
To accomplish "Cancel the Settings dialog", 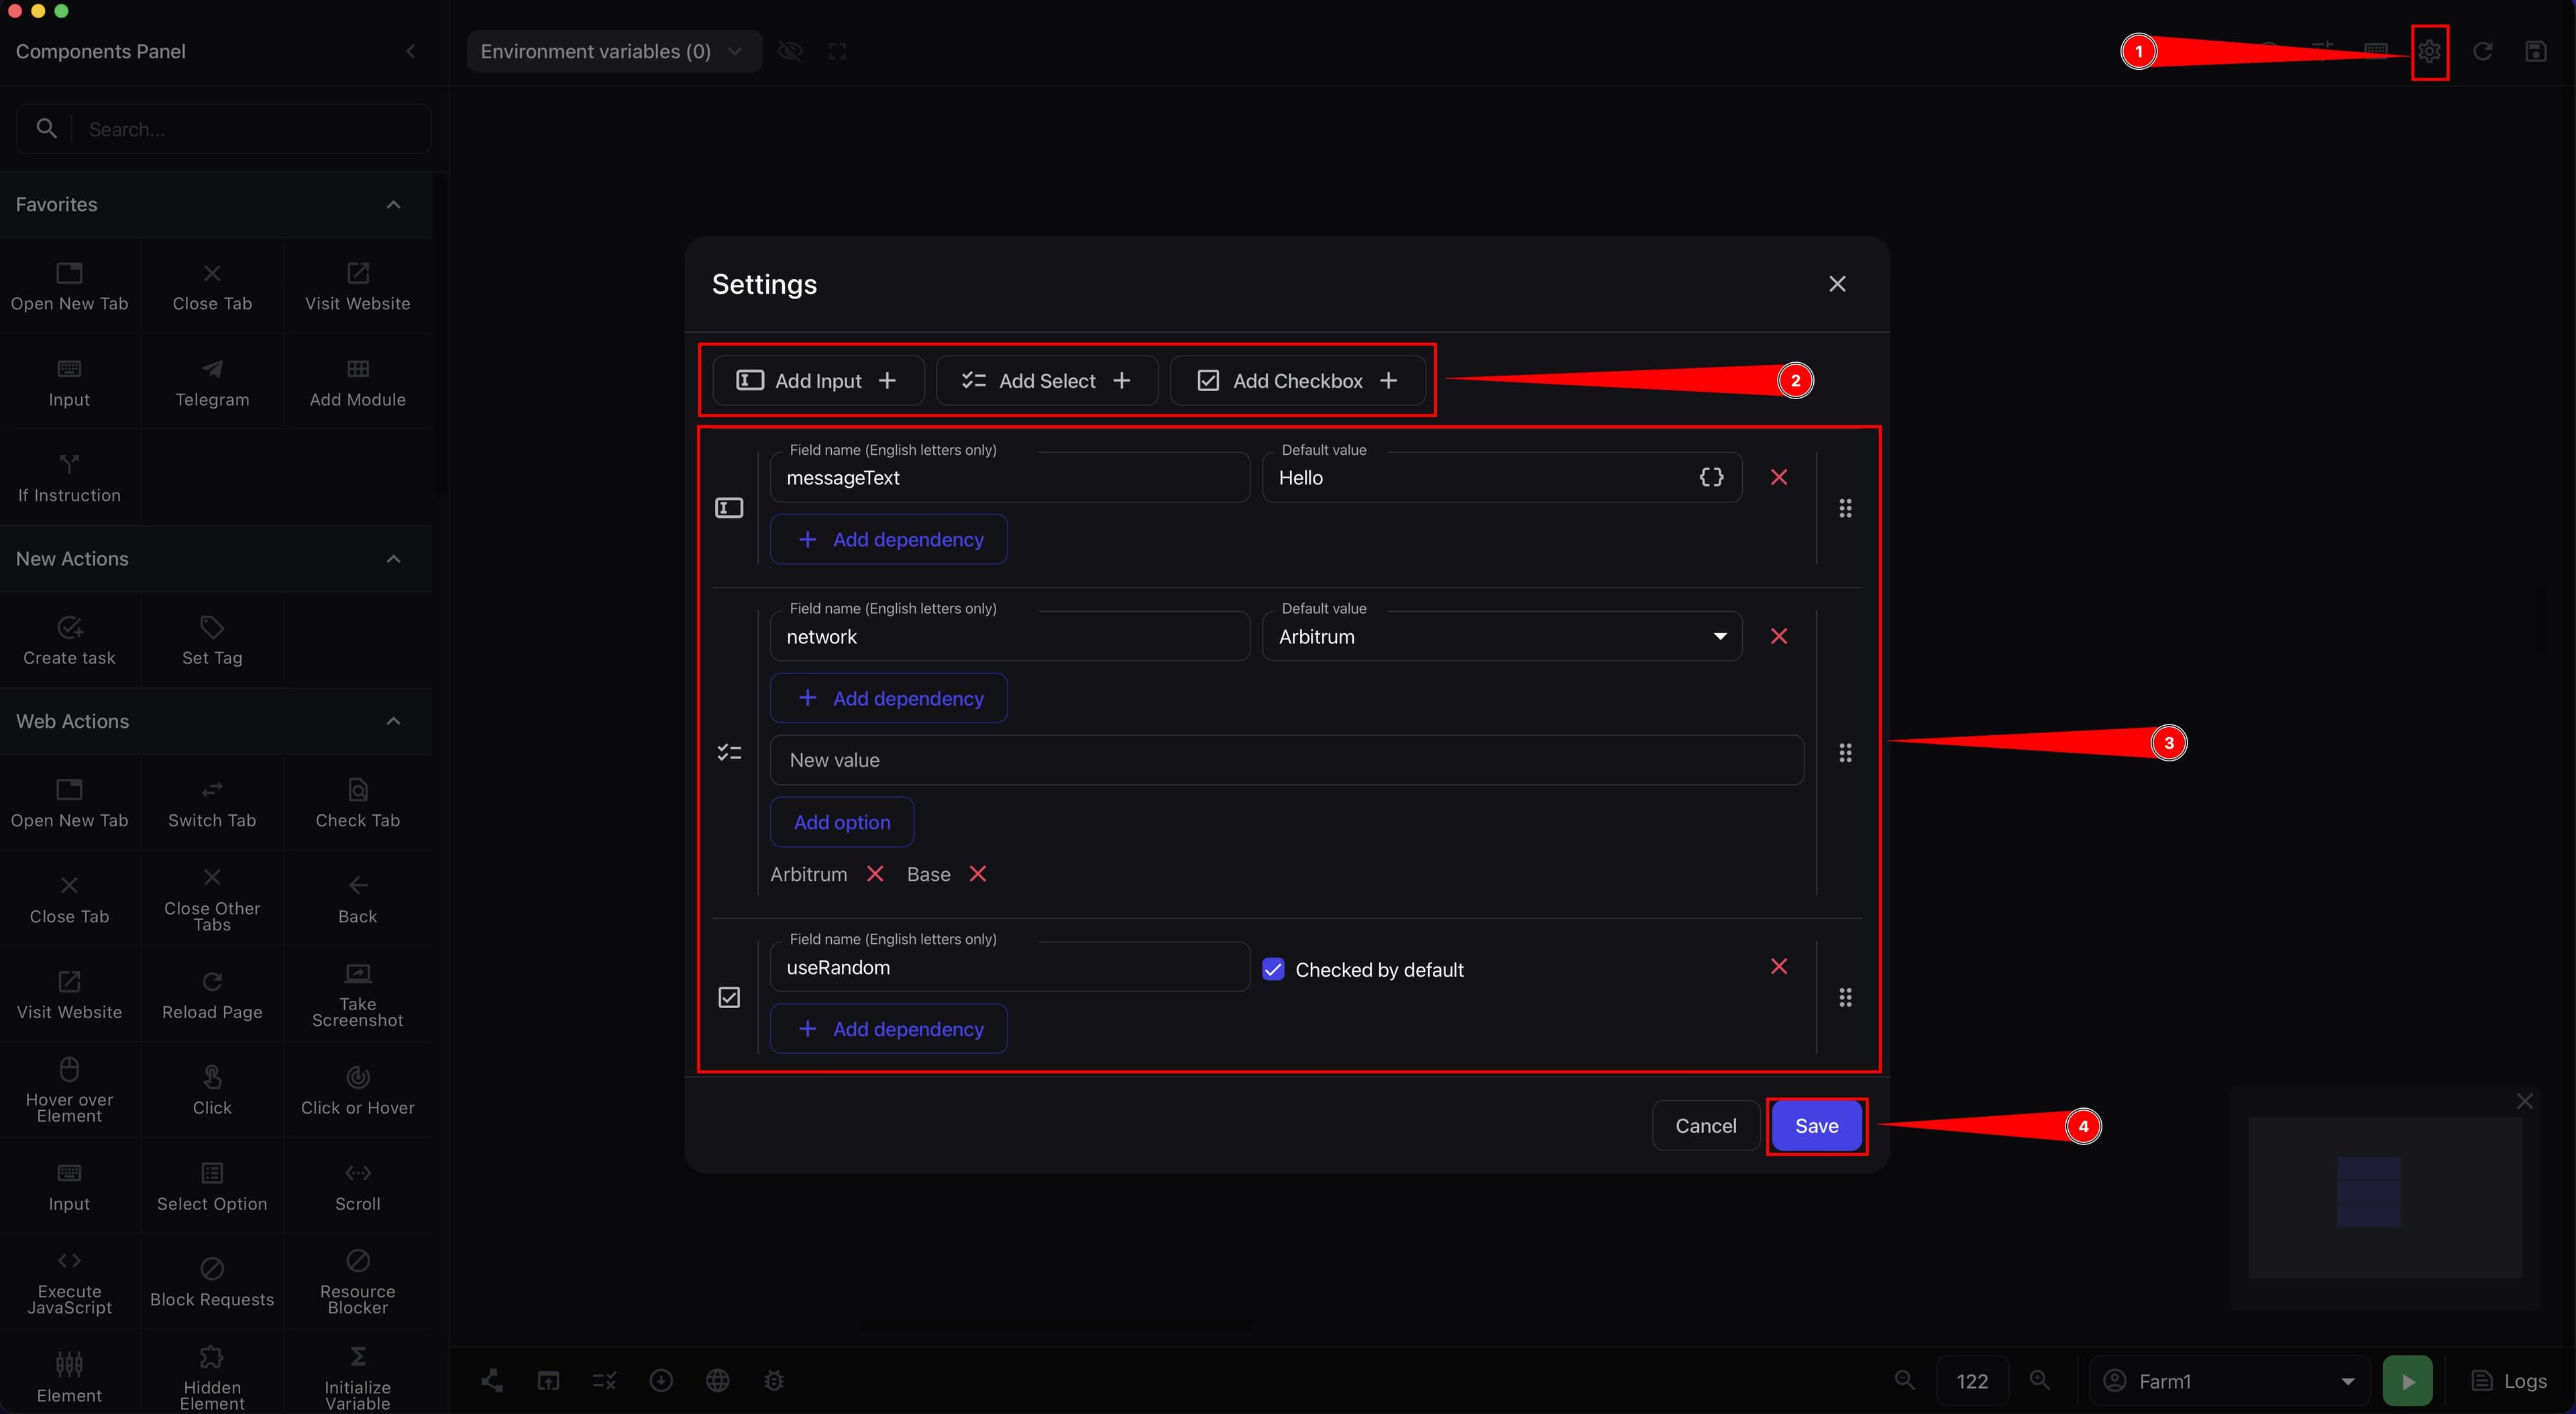I will pyautogui.click(x=1705, y=1126).
